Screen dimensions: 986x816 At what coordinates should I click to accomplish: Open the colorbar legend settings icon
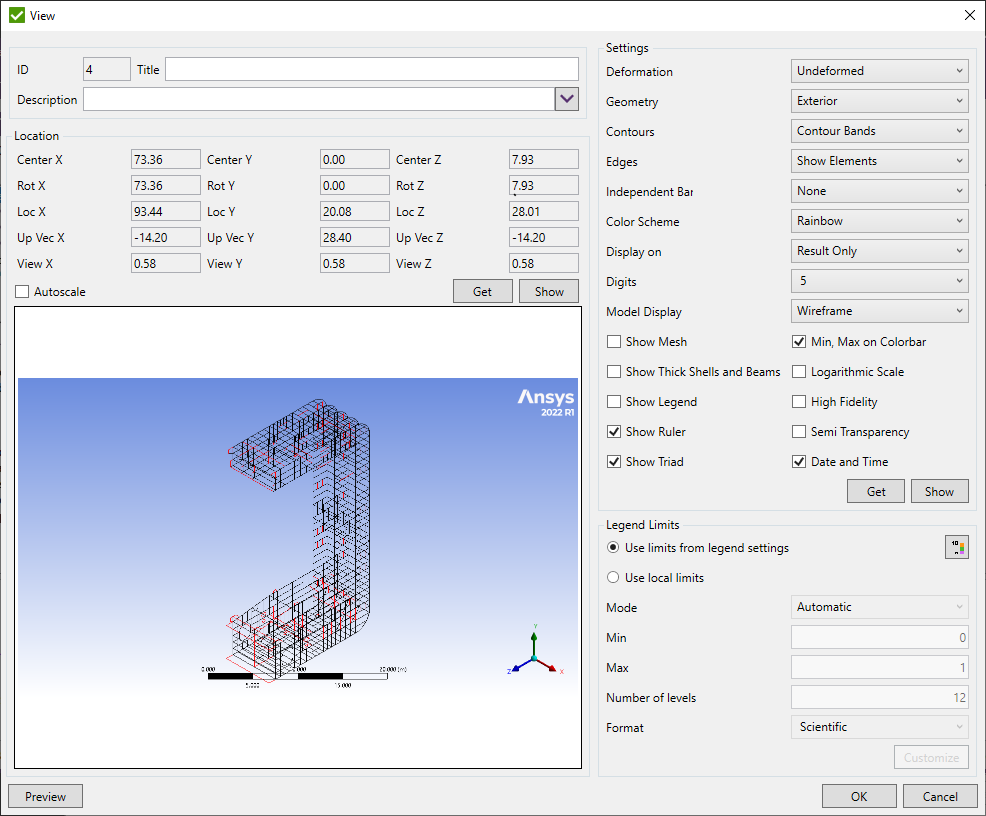957,547
